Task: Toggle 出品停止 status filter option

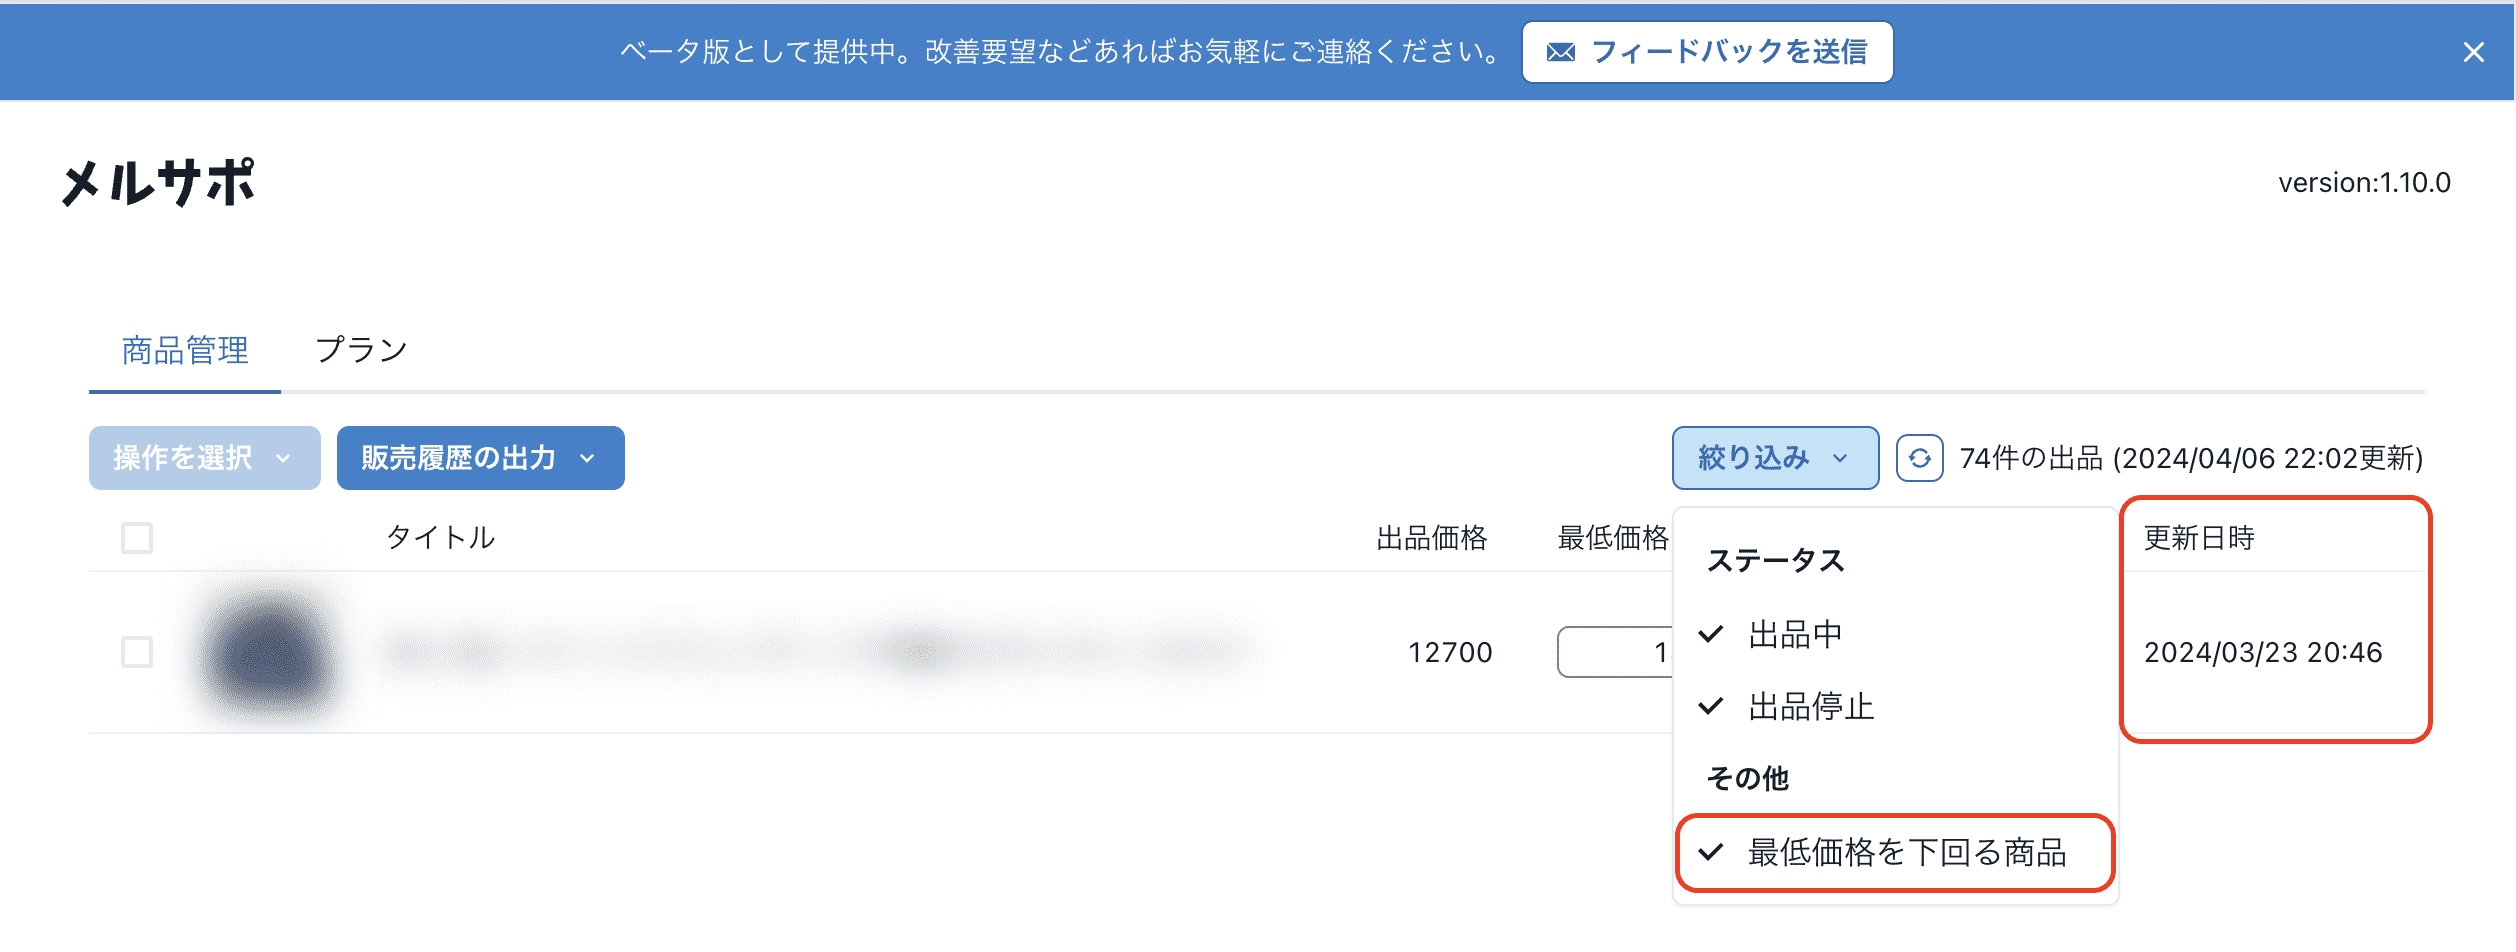Action: click(1810, 706)
